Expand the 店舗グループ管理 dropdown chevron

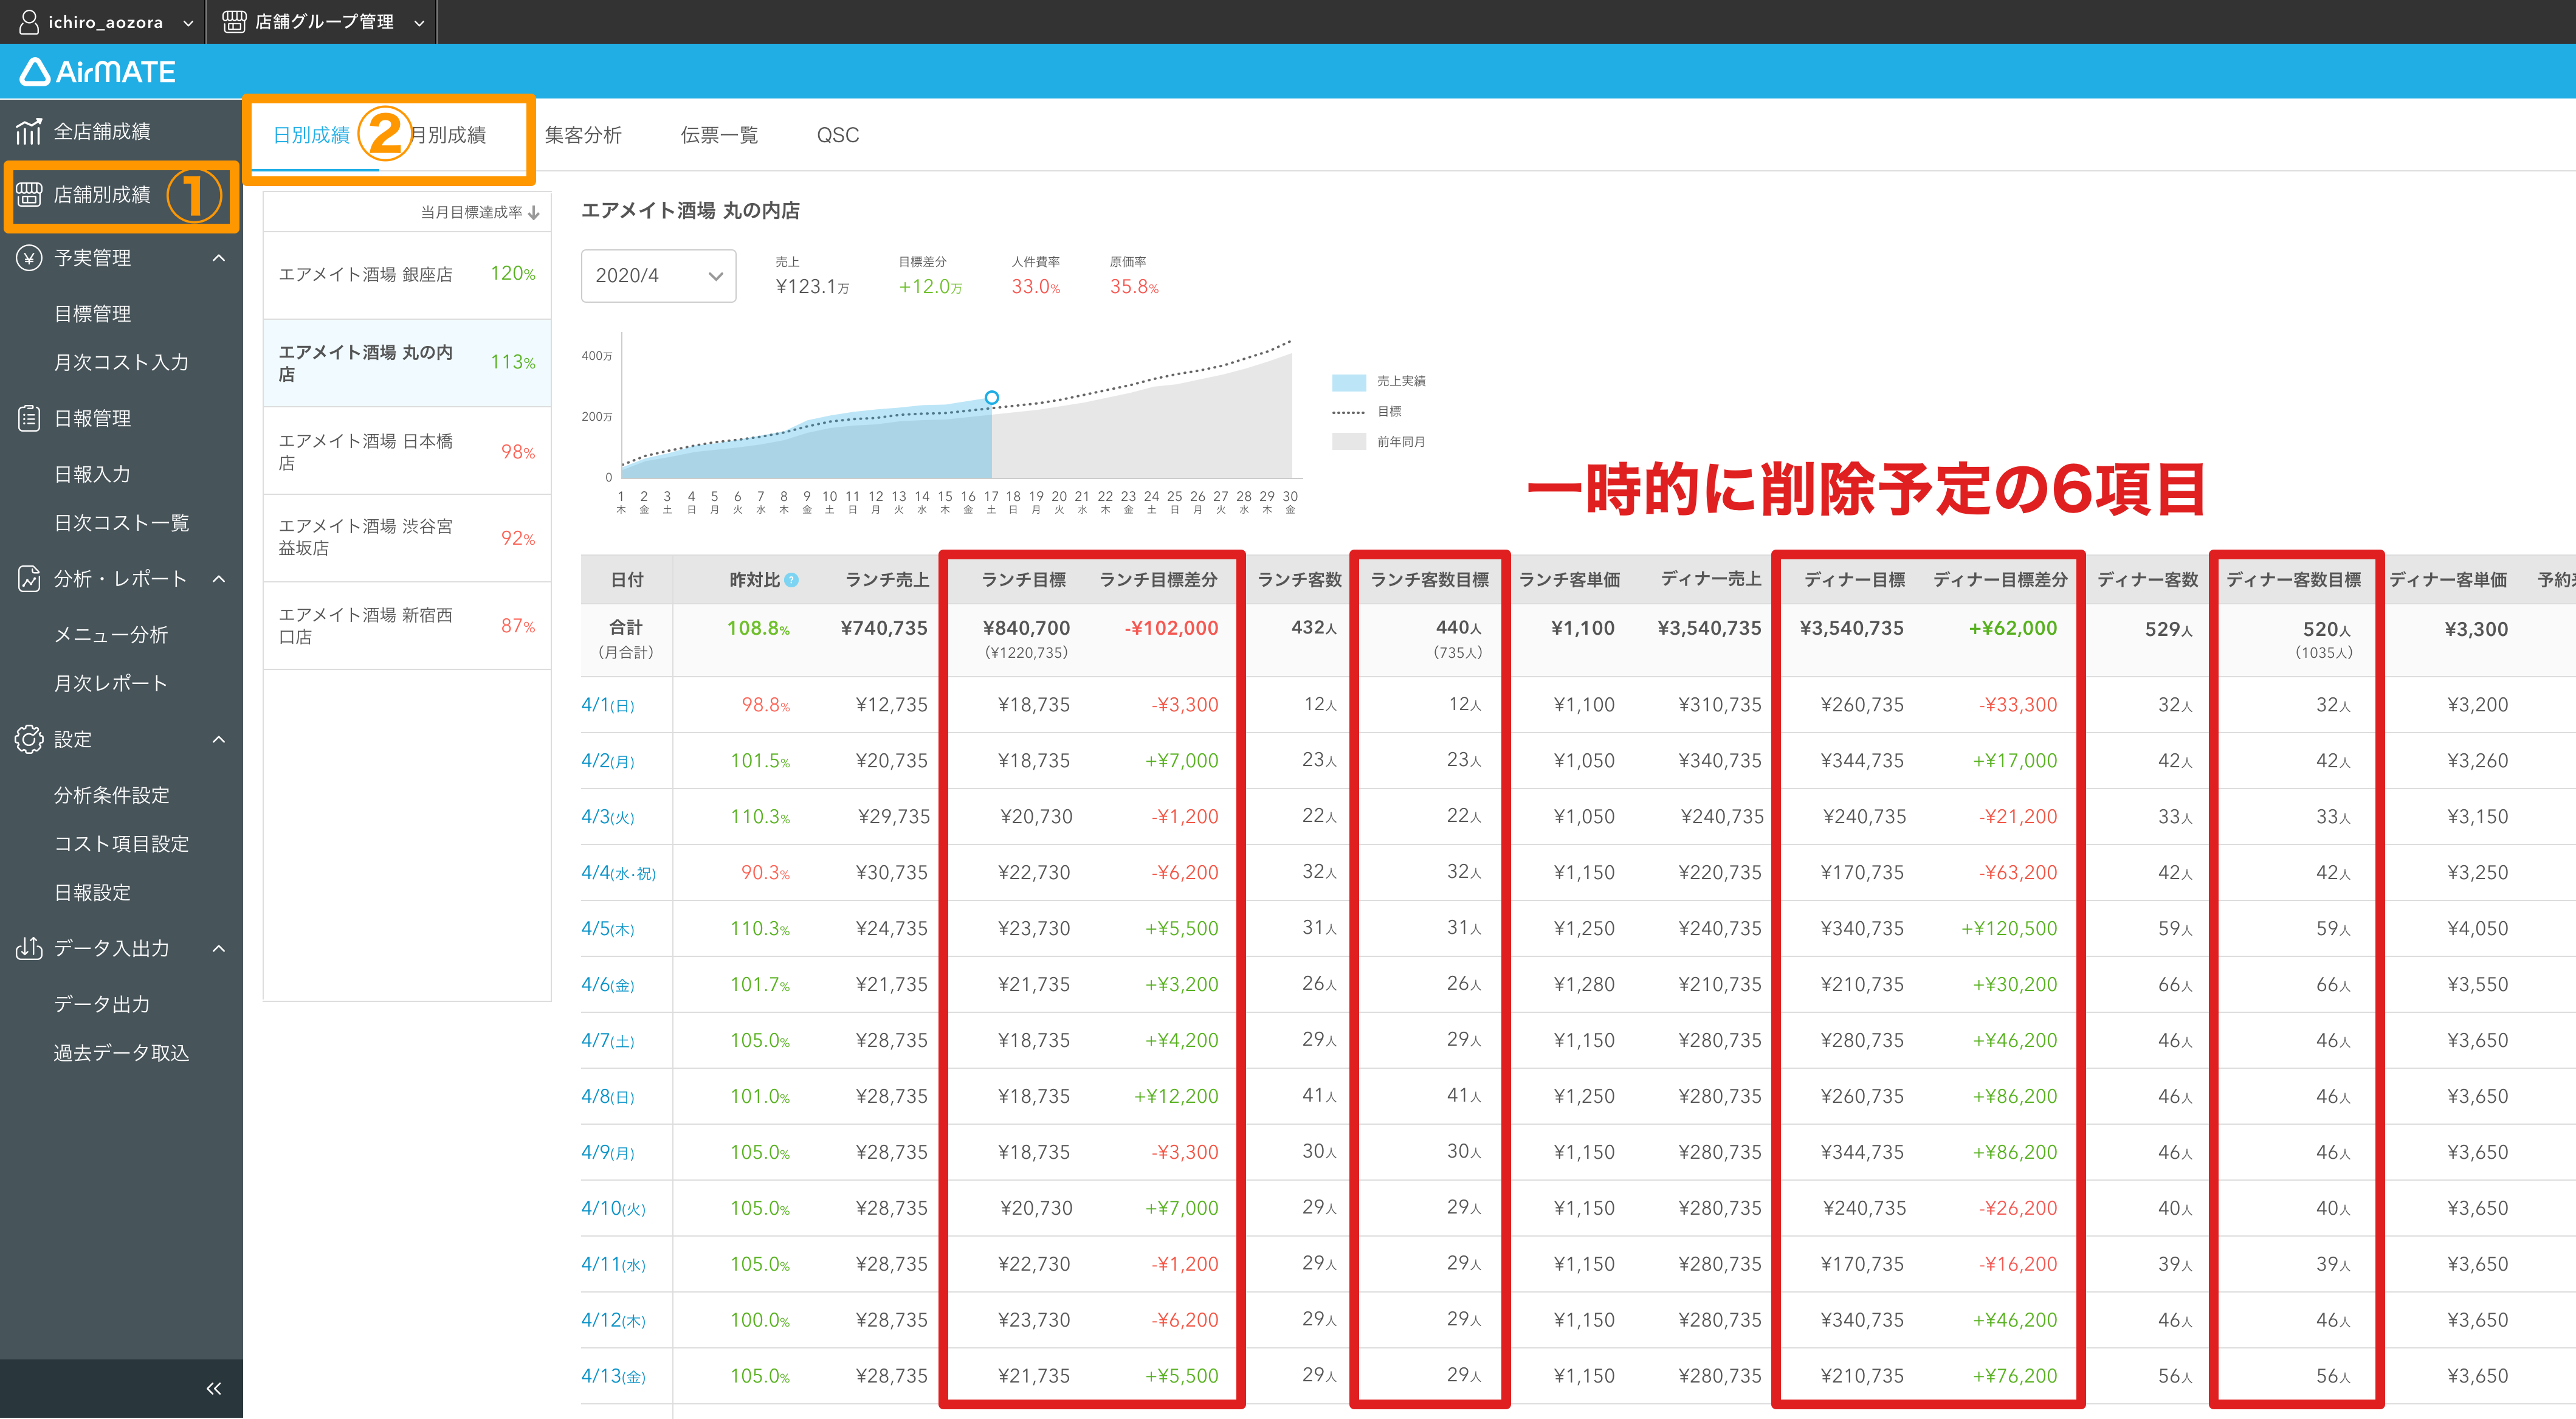click(419, 23)
